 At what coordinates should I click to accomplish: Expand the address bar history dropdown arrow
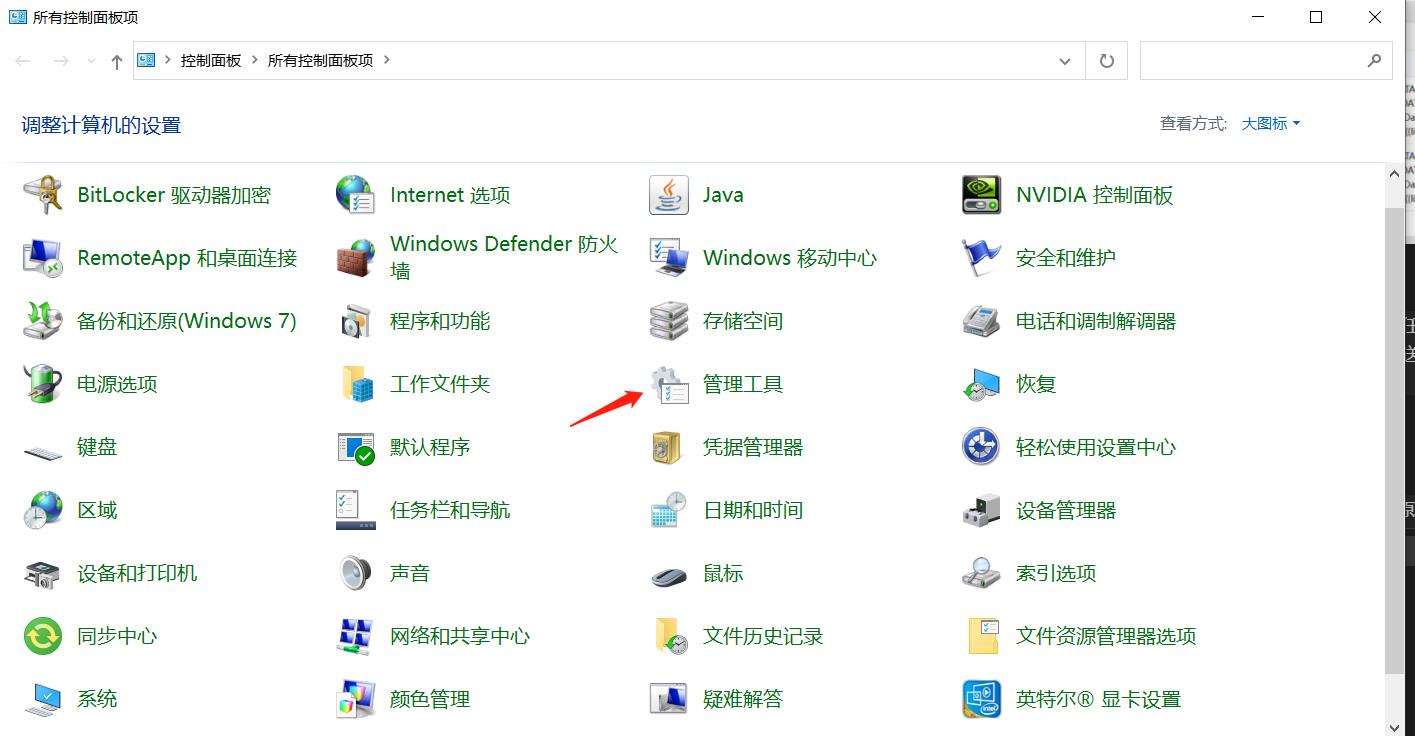click(1064, 61)
